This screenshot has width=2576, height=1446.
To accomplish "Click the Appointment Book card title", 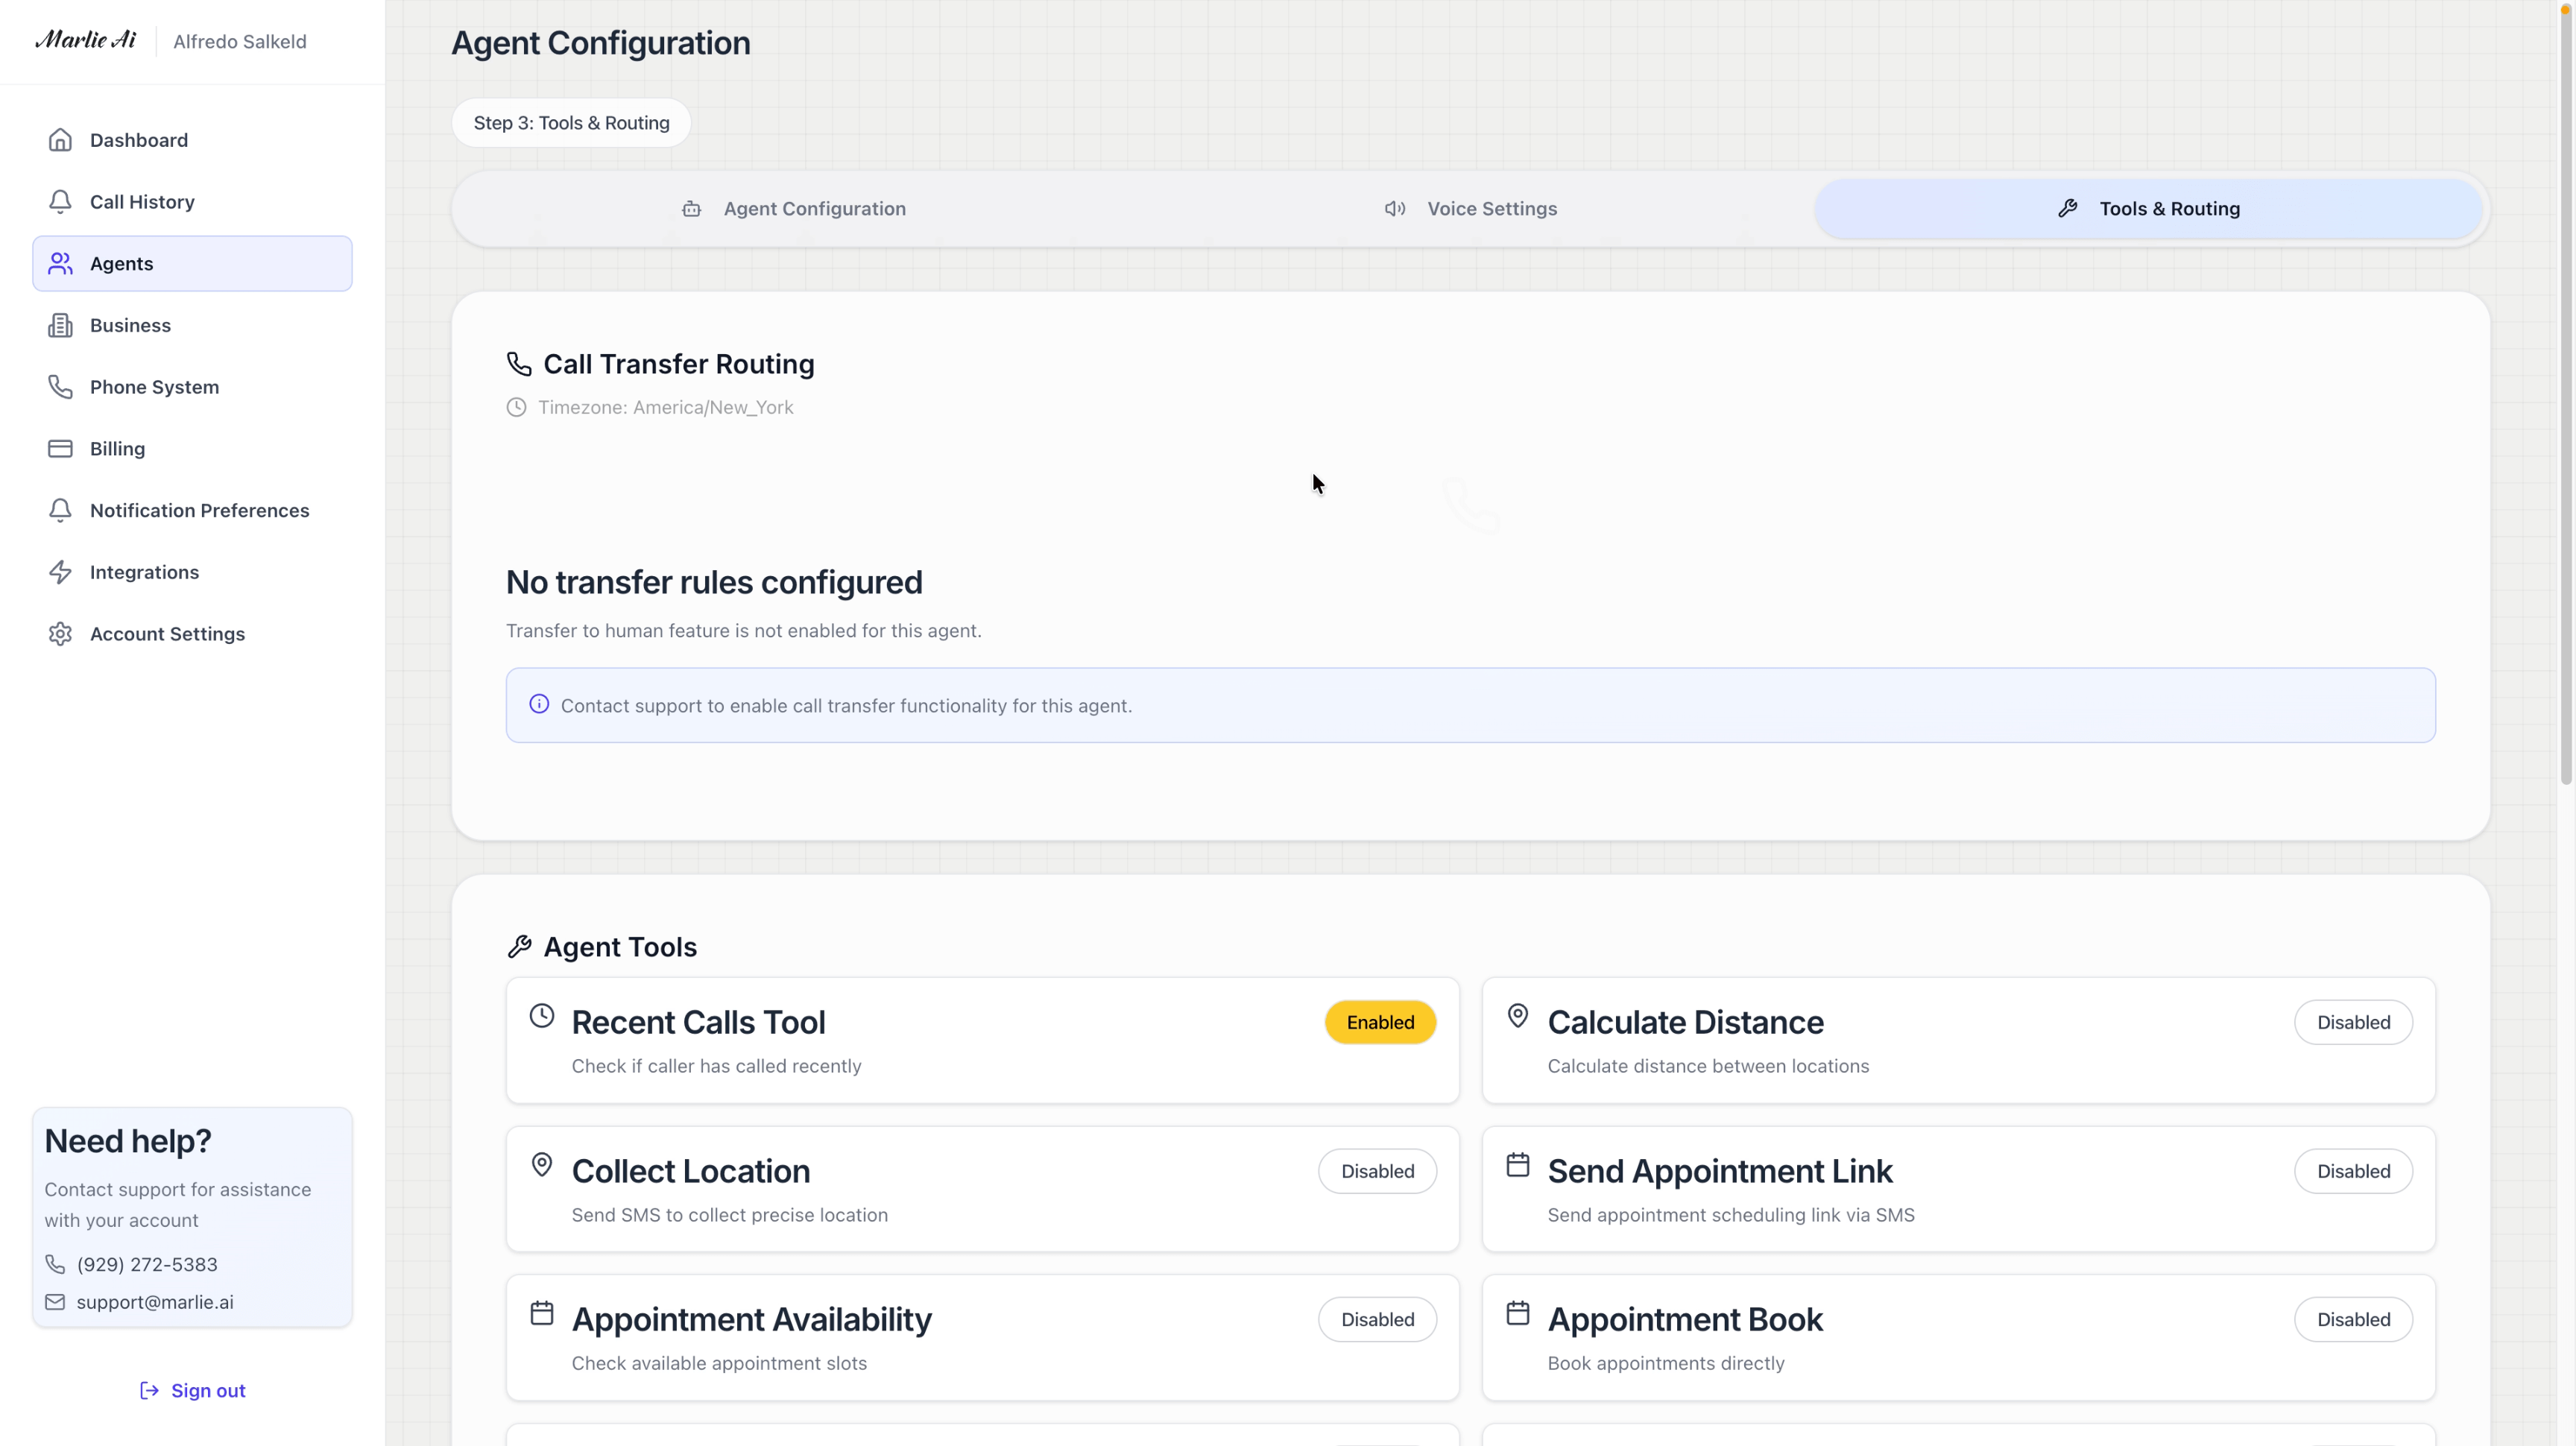I will coord(1685,1319).
